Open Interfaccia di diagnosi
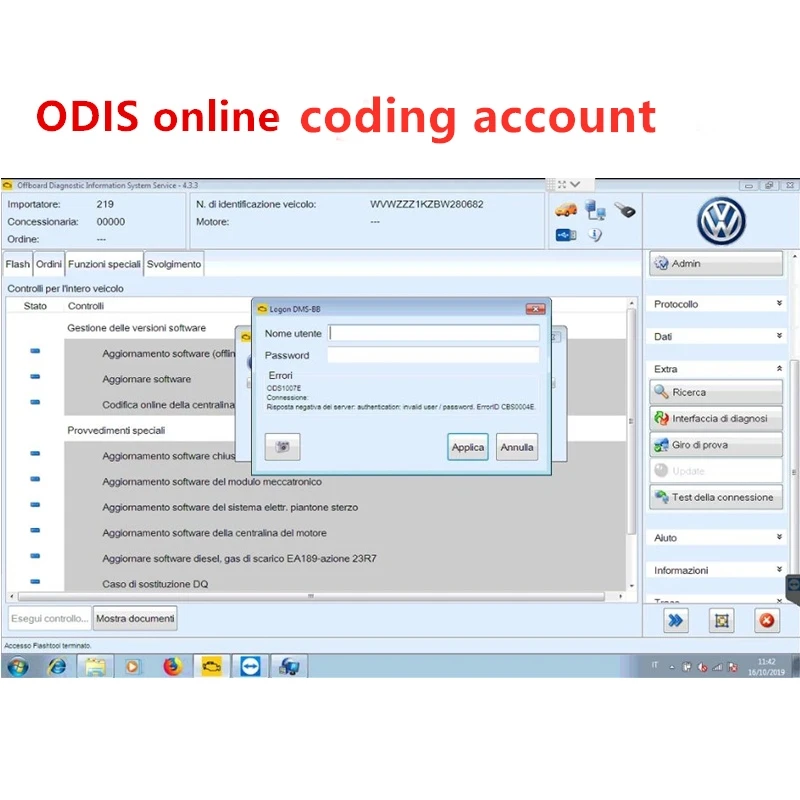 pos(716,418)
